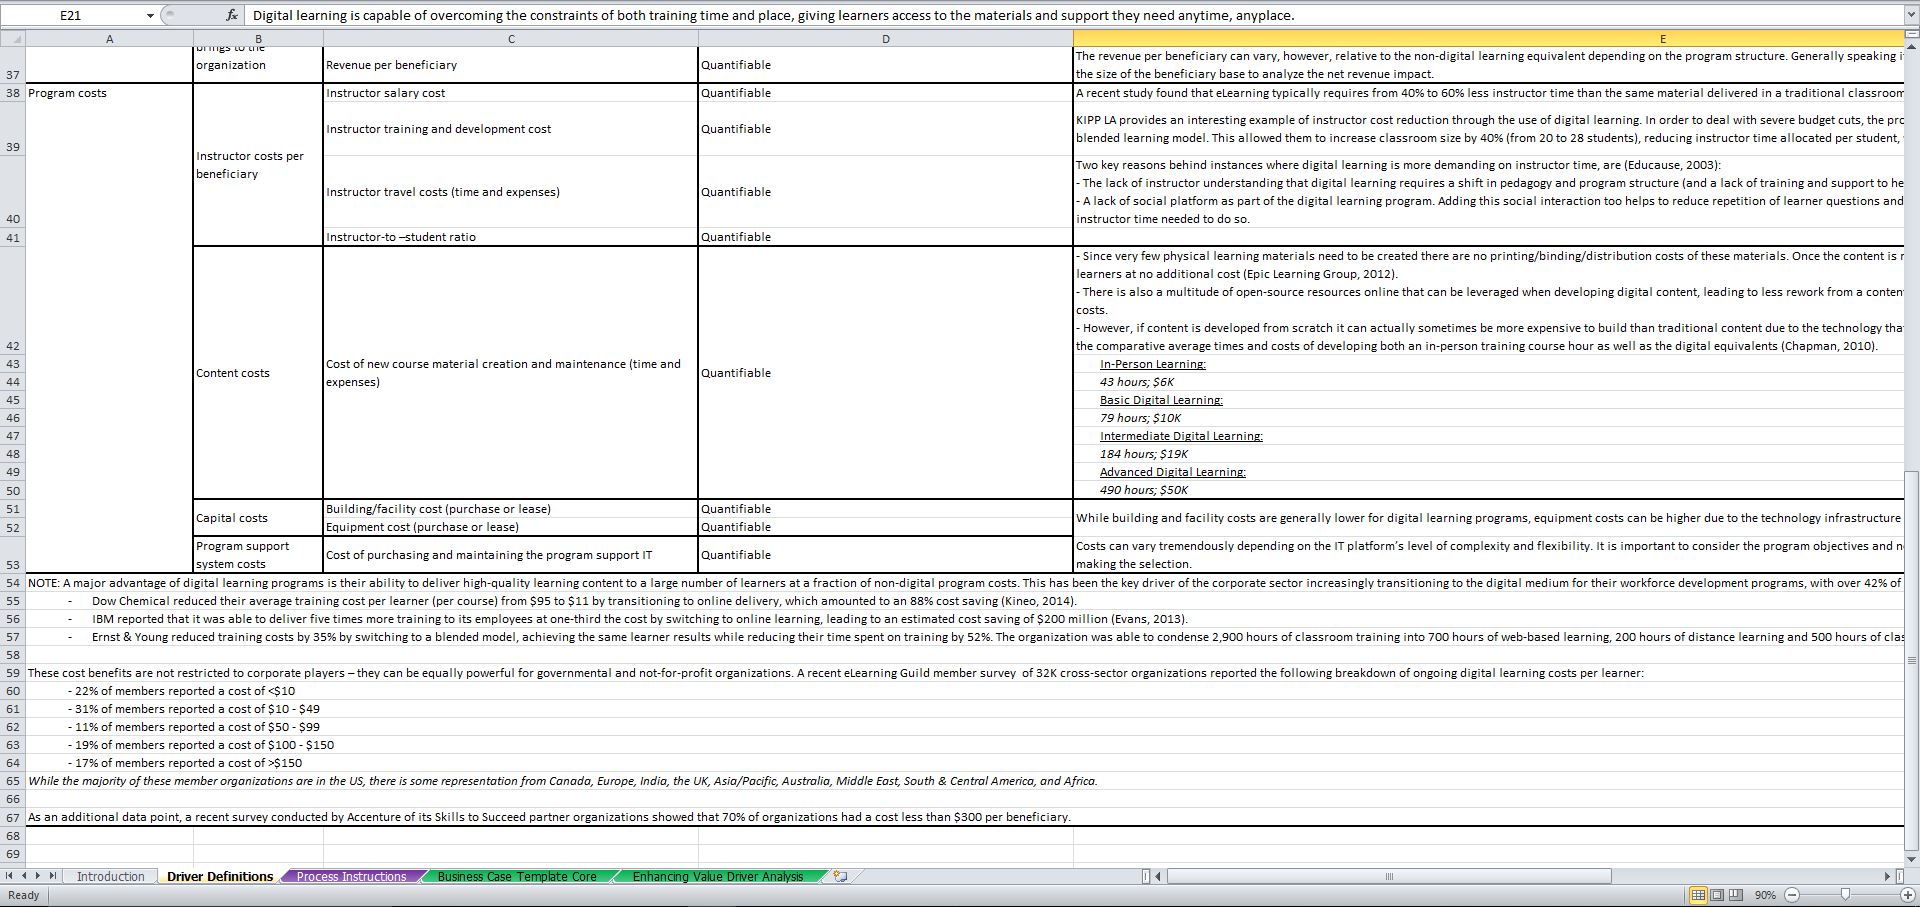Click the zoom in plus button
1920x907 pixels.
1907,895
